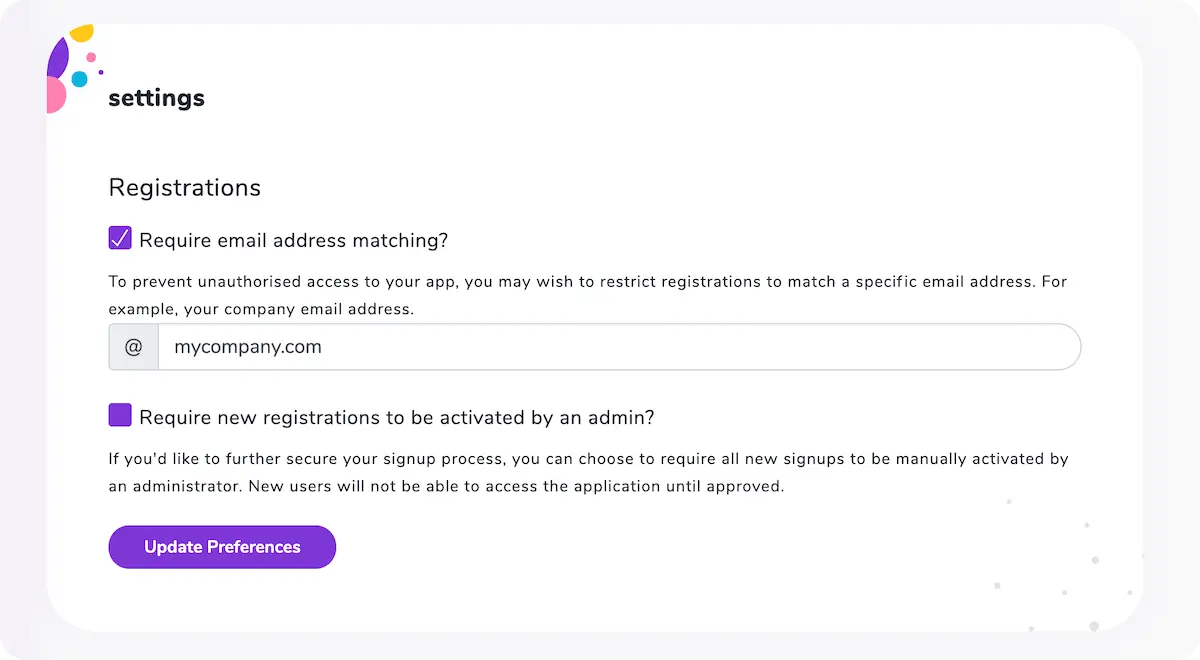1200x660 pixels.
Task: Click the large pink logo bubble
Action: pyautogui.click(x=55, y=95)
